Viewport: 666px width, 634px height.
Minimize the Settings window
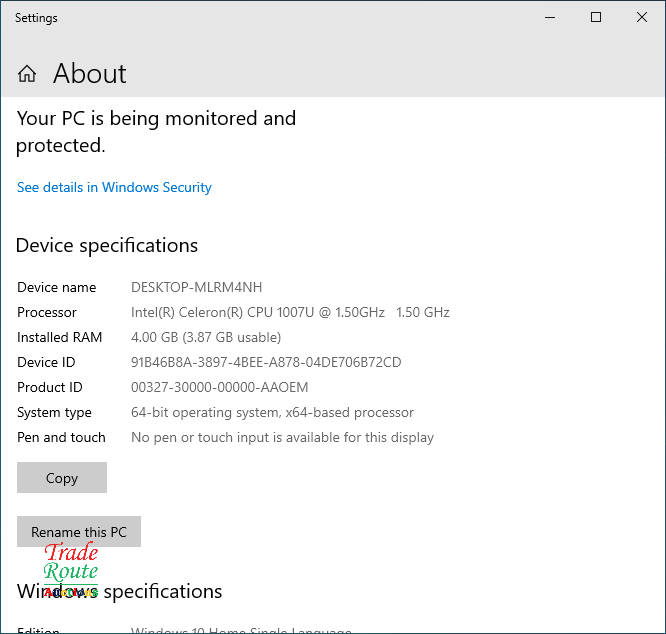pyautogui.click(x=549, y=17)
